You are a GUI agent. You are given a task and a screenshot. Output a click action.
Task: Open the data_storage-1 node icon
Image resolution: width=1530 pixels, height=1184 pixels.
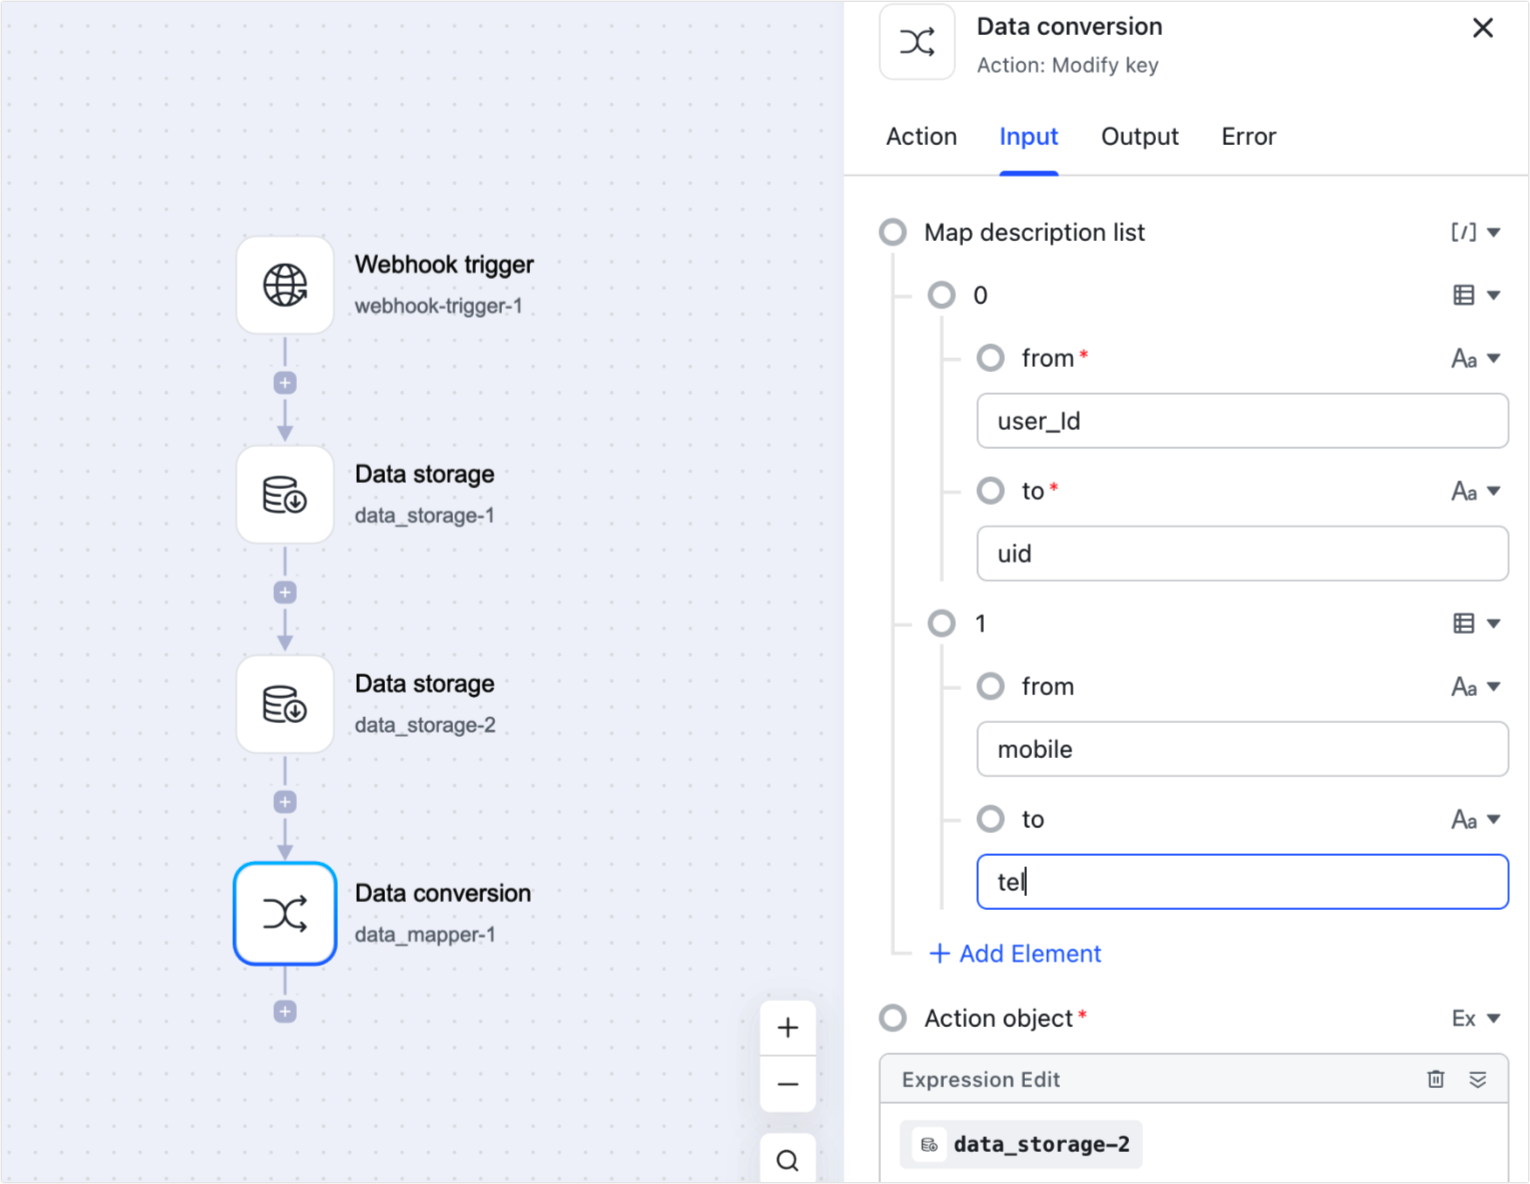tap(285, 494)
